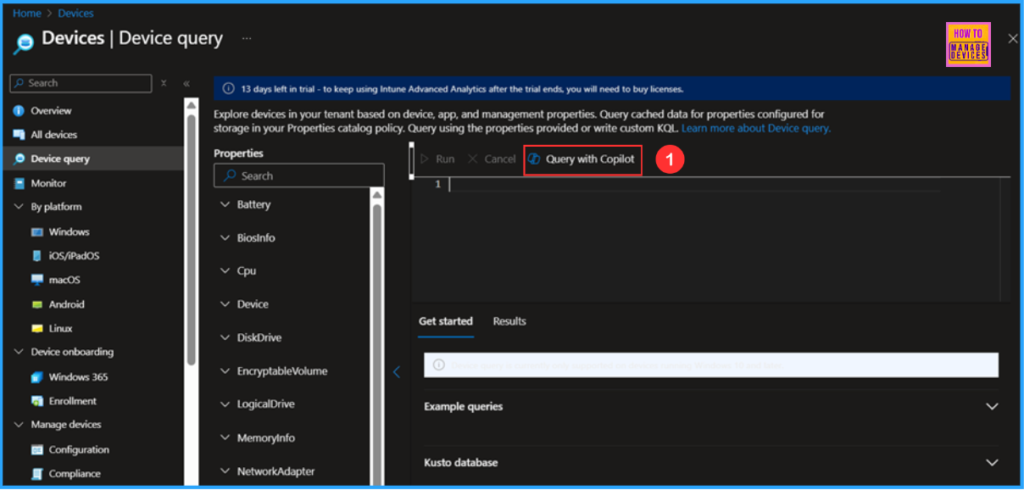
Task: Collapse the sidebar with double chevron icon
Action: pyautogui.click(x=186, y=84)
